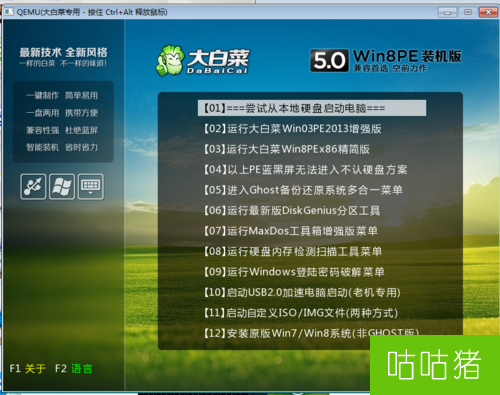Open 【07】 MaxDos toolbox menu

(x=291, y=231)
